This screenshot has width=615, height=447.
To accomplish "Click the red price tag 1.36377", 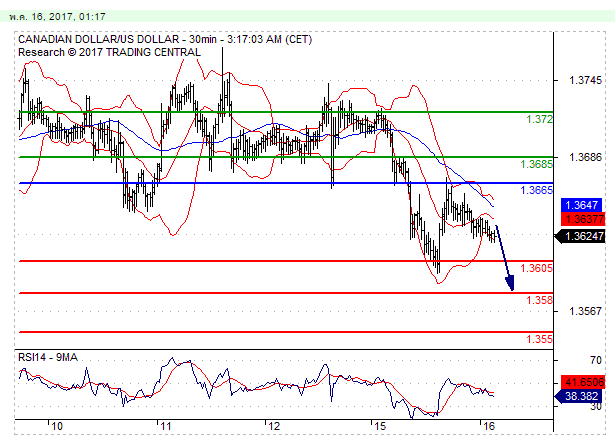I will (583, 219).
